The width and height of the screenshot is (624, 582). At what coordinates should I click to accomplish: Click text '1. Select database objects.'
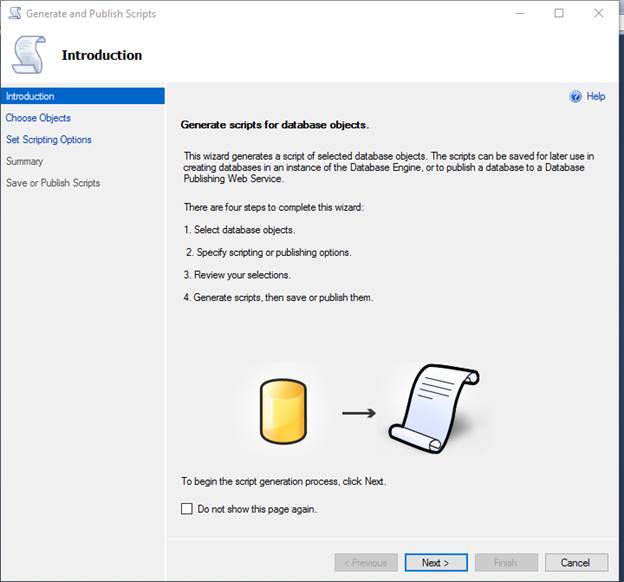point(239,230)
